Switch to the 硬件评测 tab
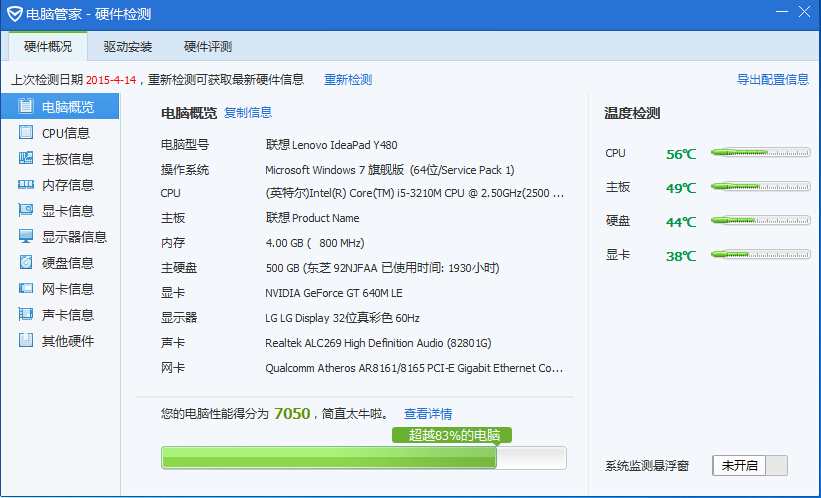This screenshot has width=821, height=498. click(208, 47)
